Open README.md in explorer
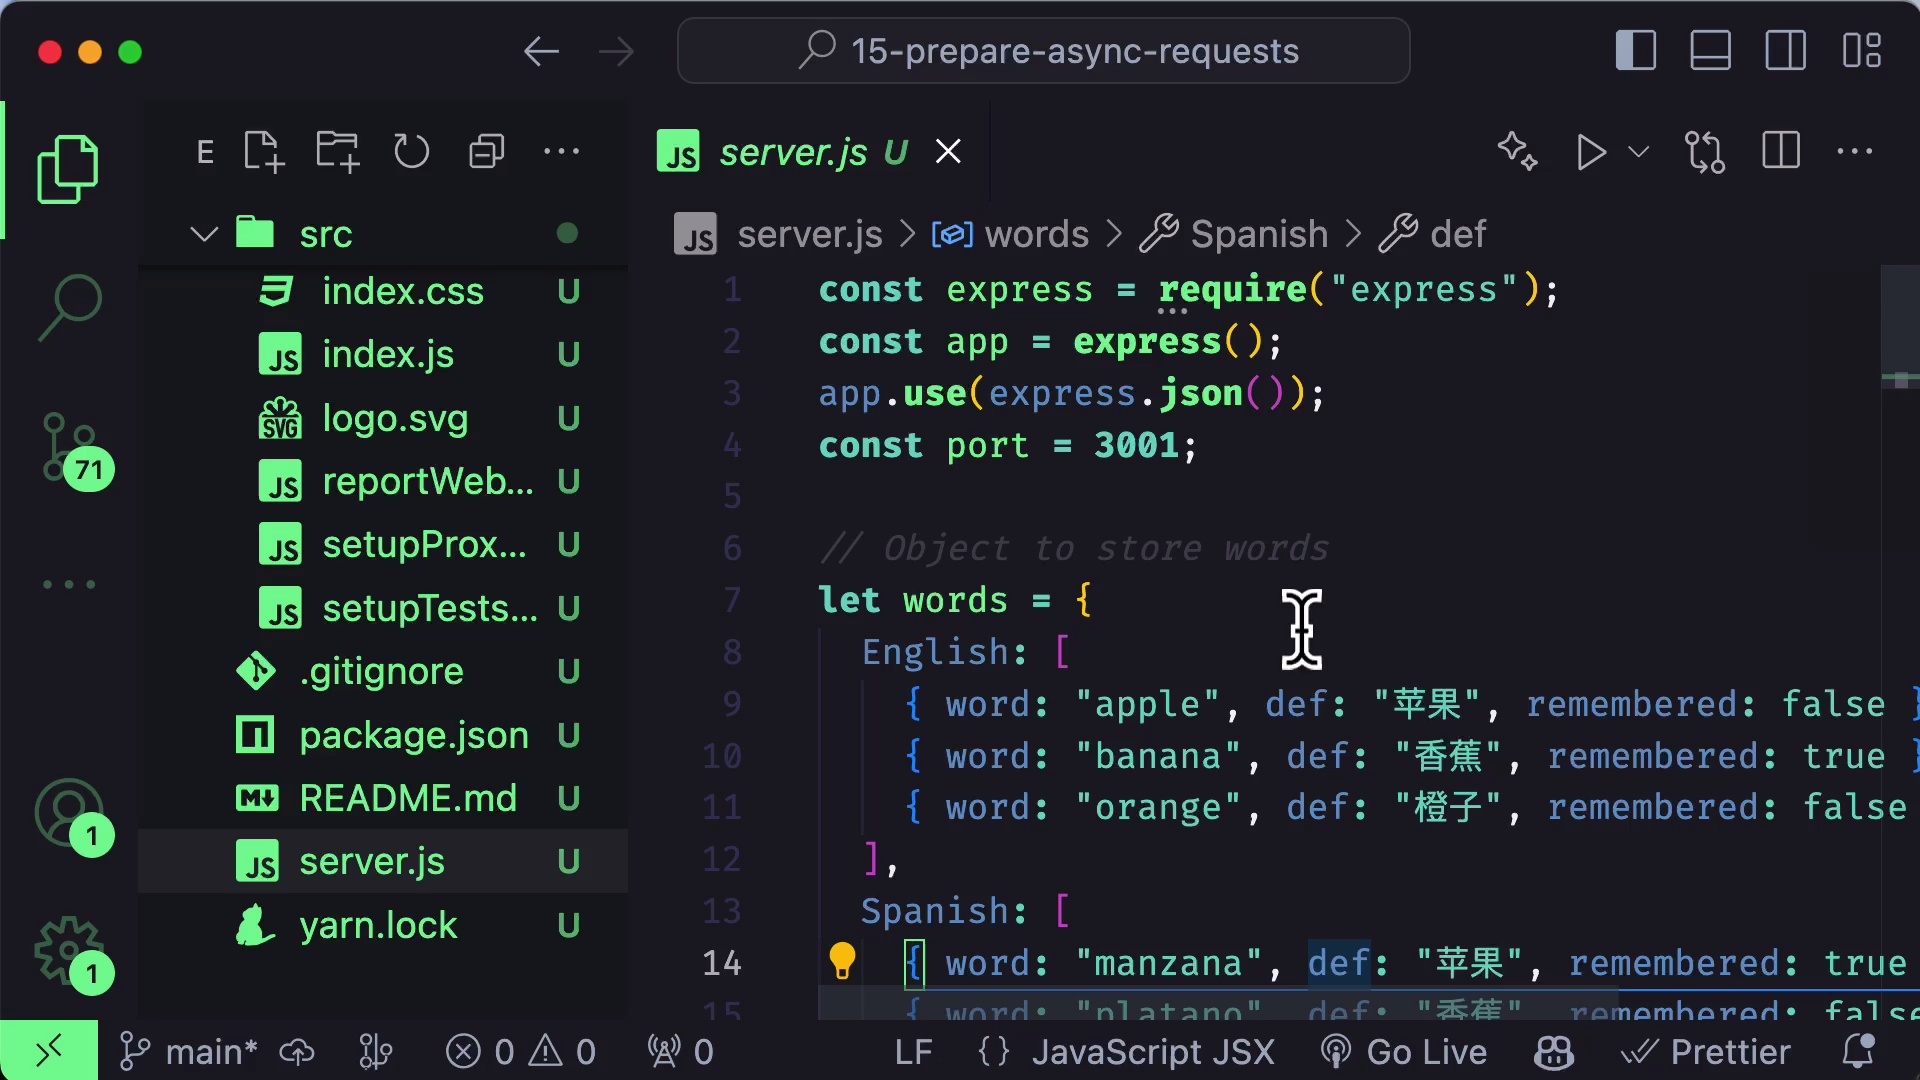The width and height of the screenshot is (1920, 1080). (383, 799)
